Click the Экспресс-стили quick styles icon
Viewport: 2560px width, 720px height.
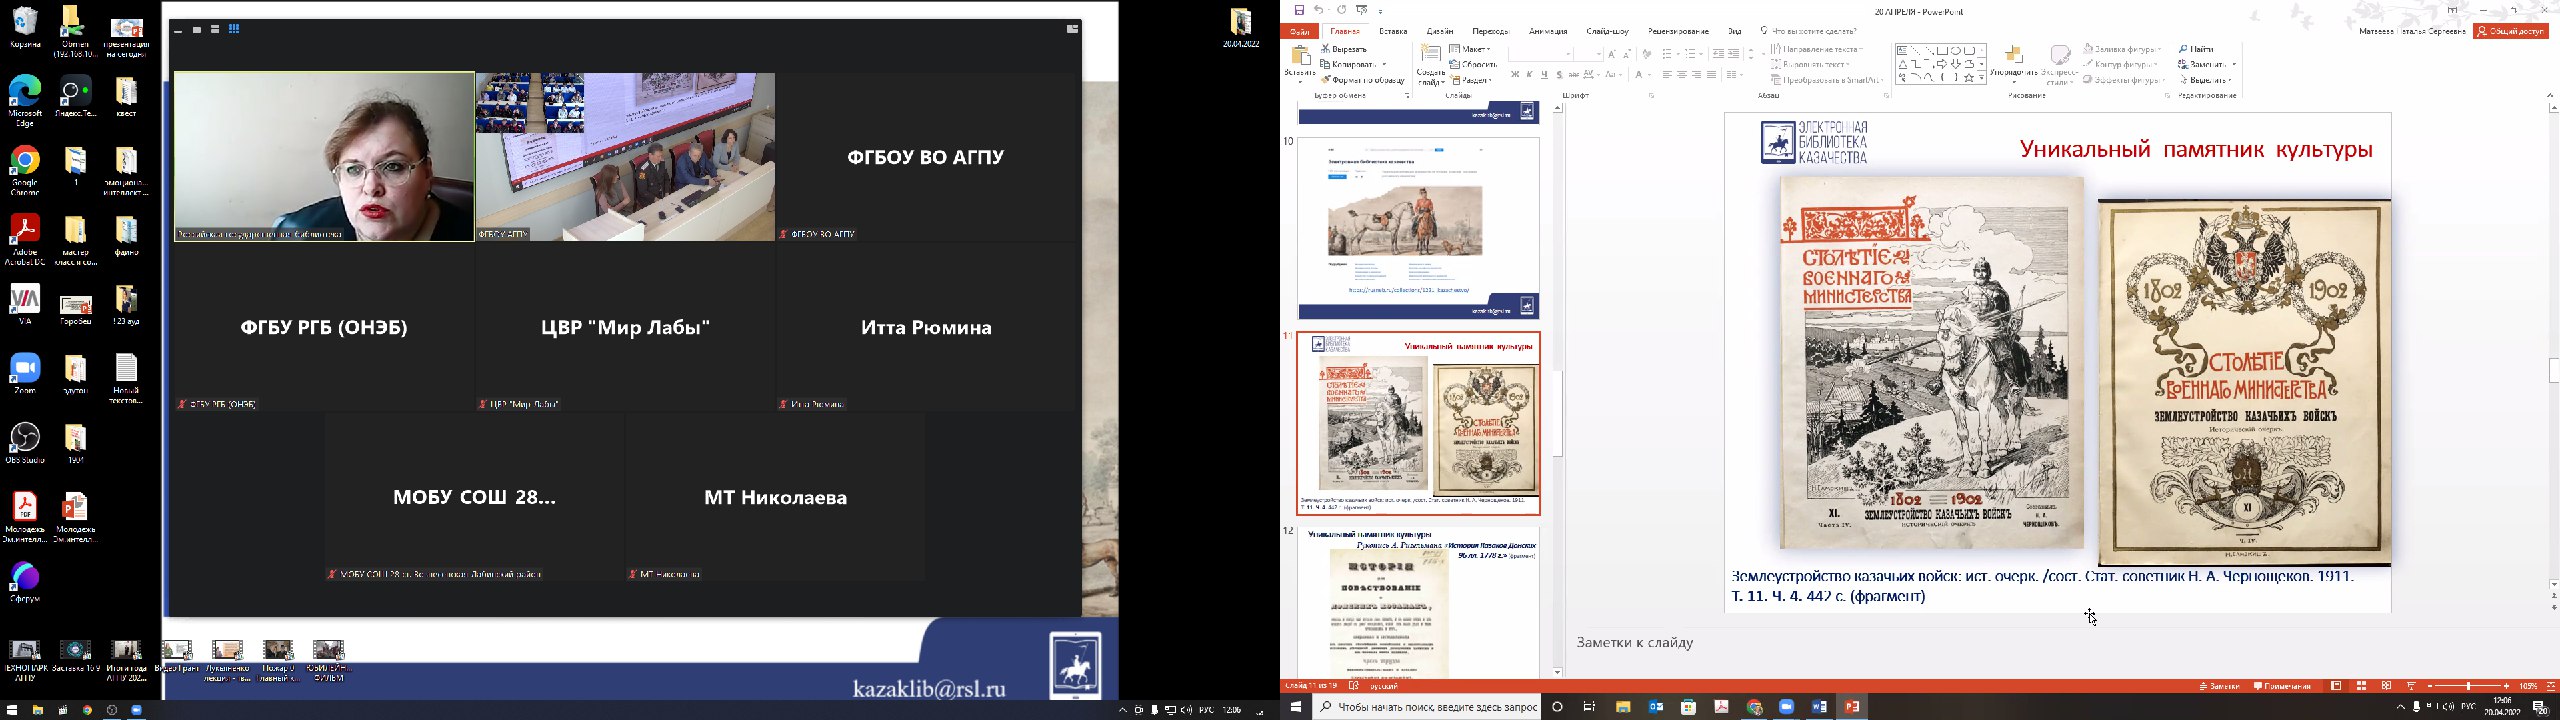pos(2059,55)
